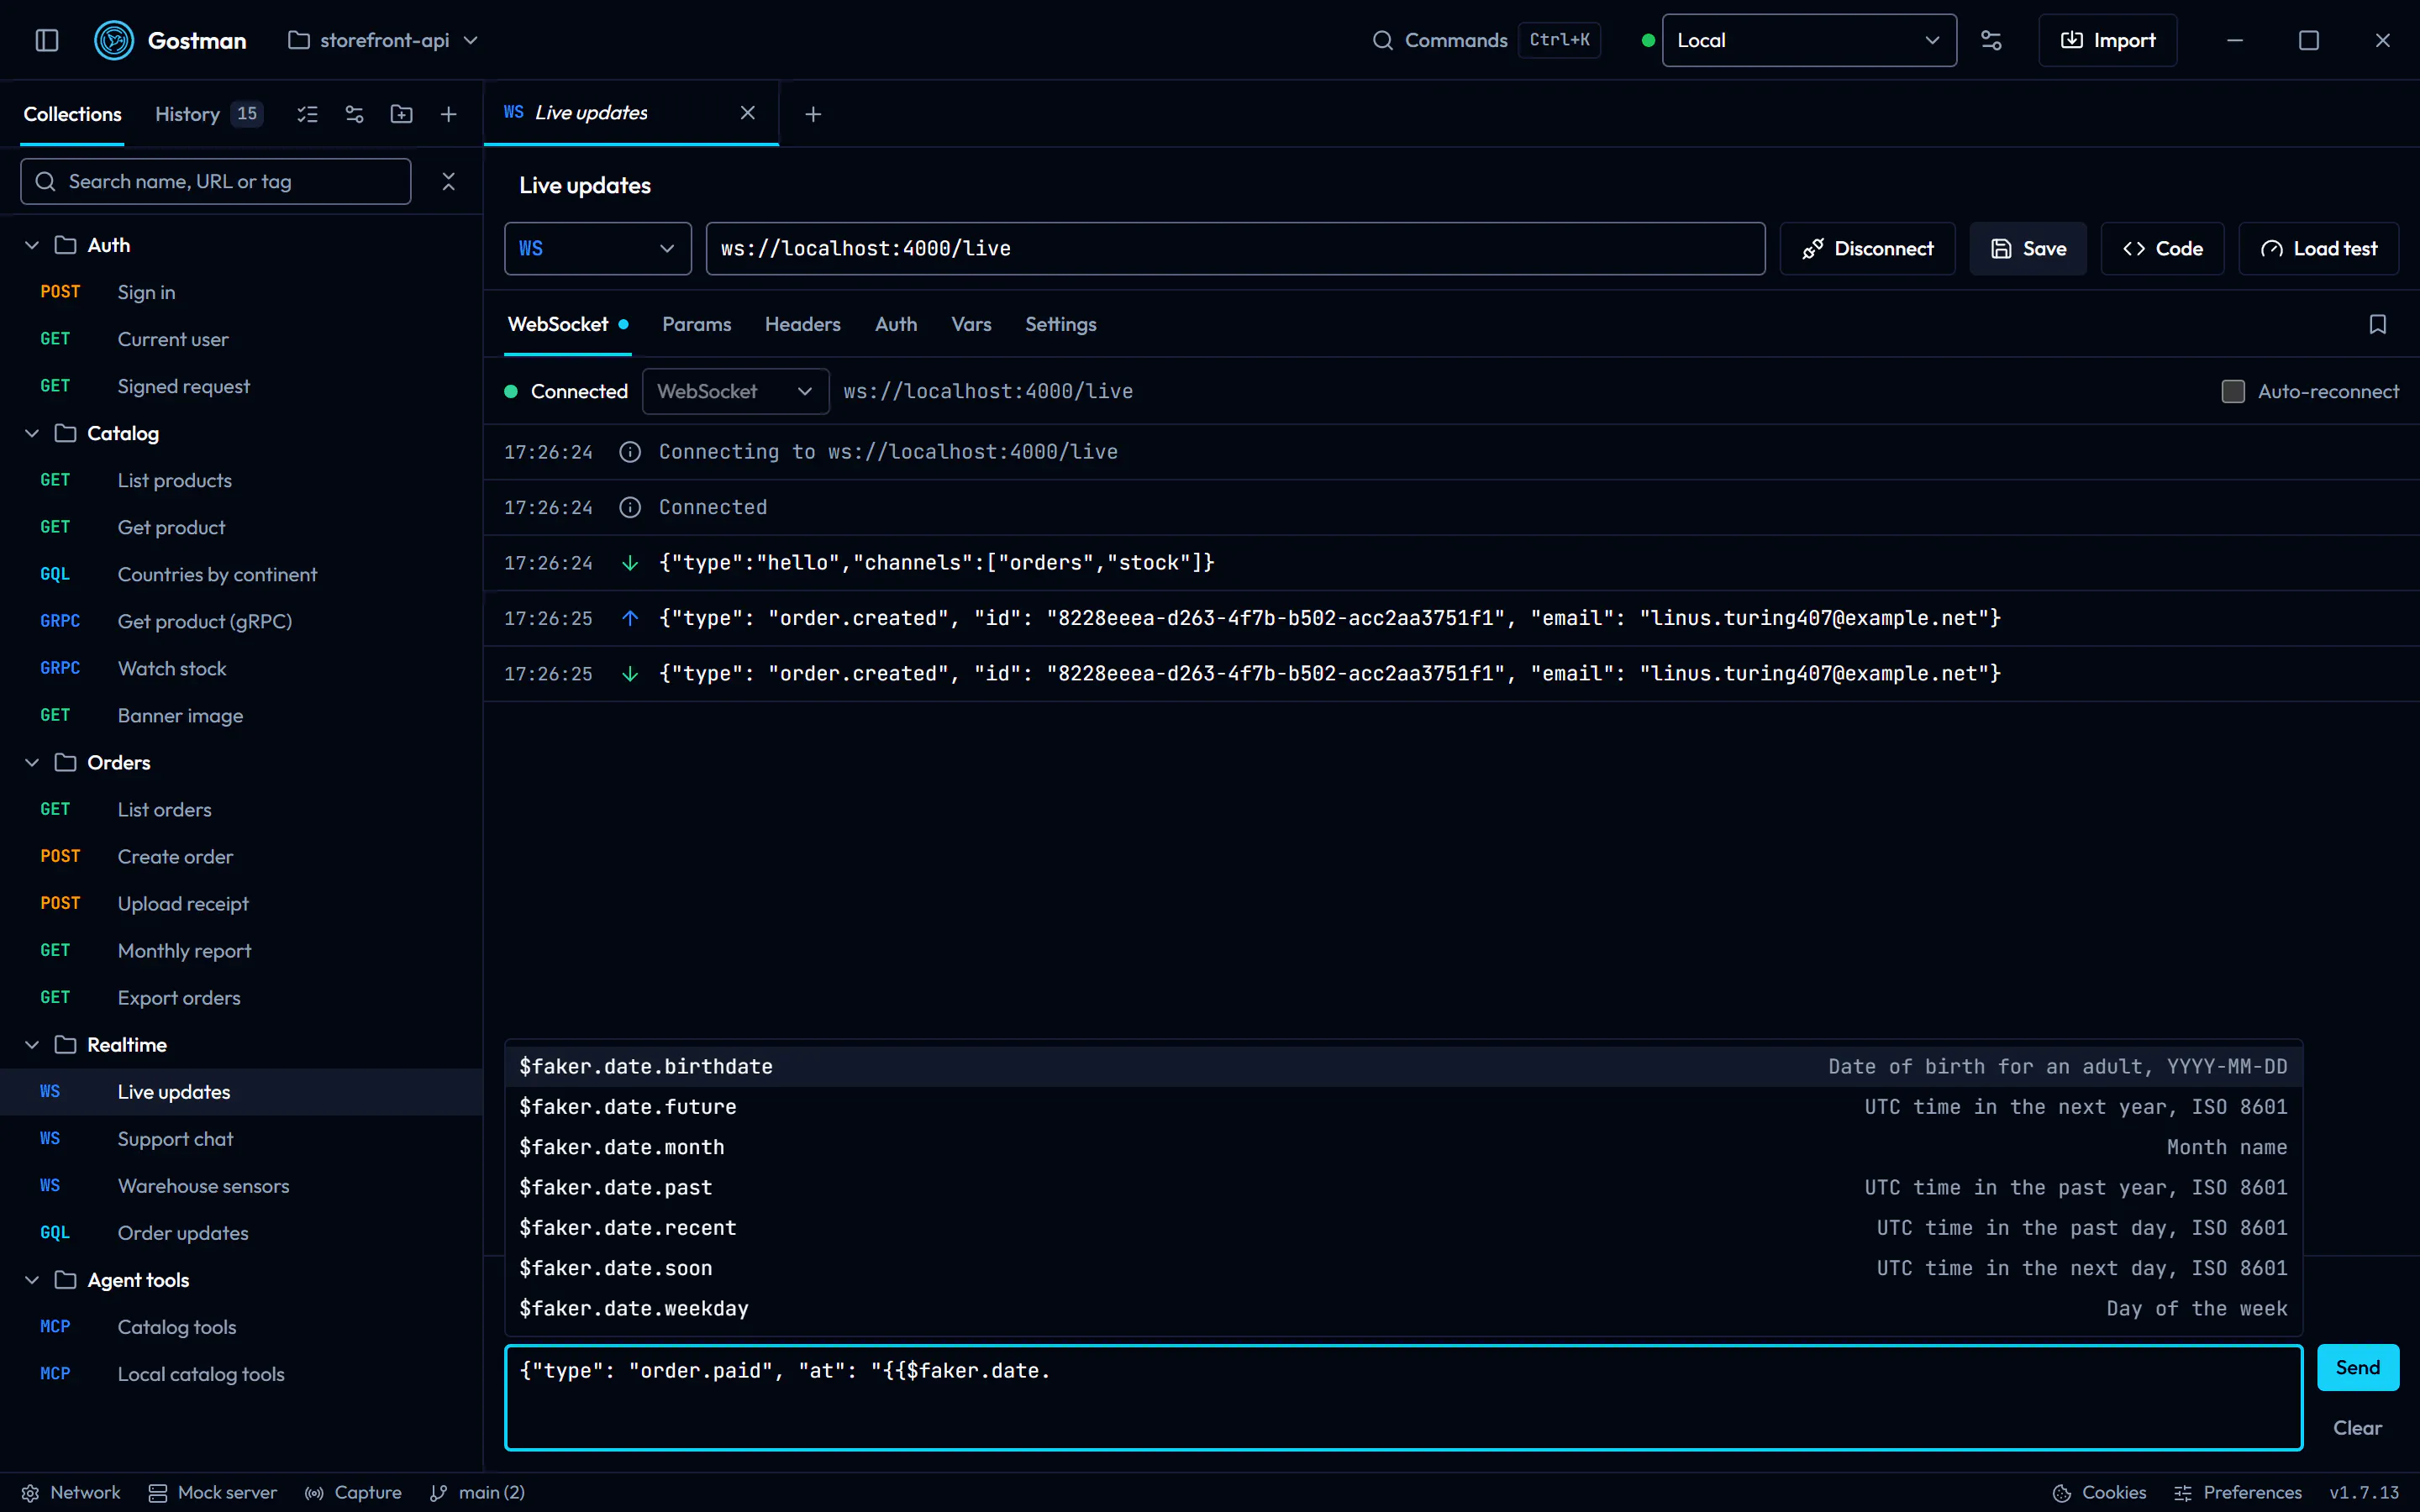
Task: Click the new folder icon
Action: (401, 114)
